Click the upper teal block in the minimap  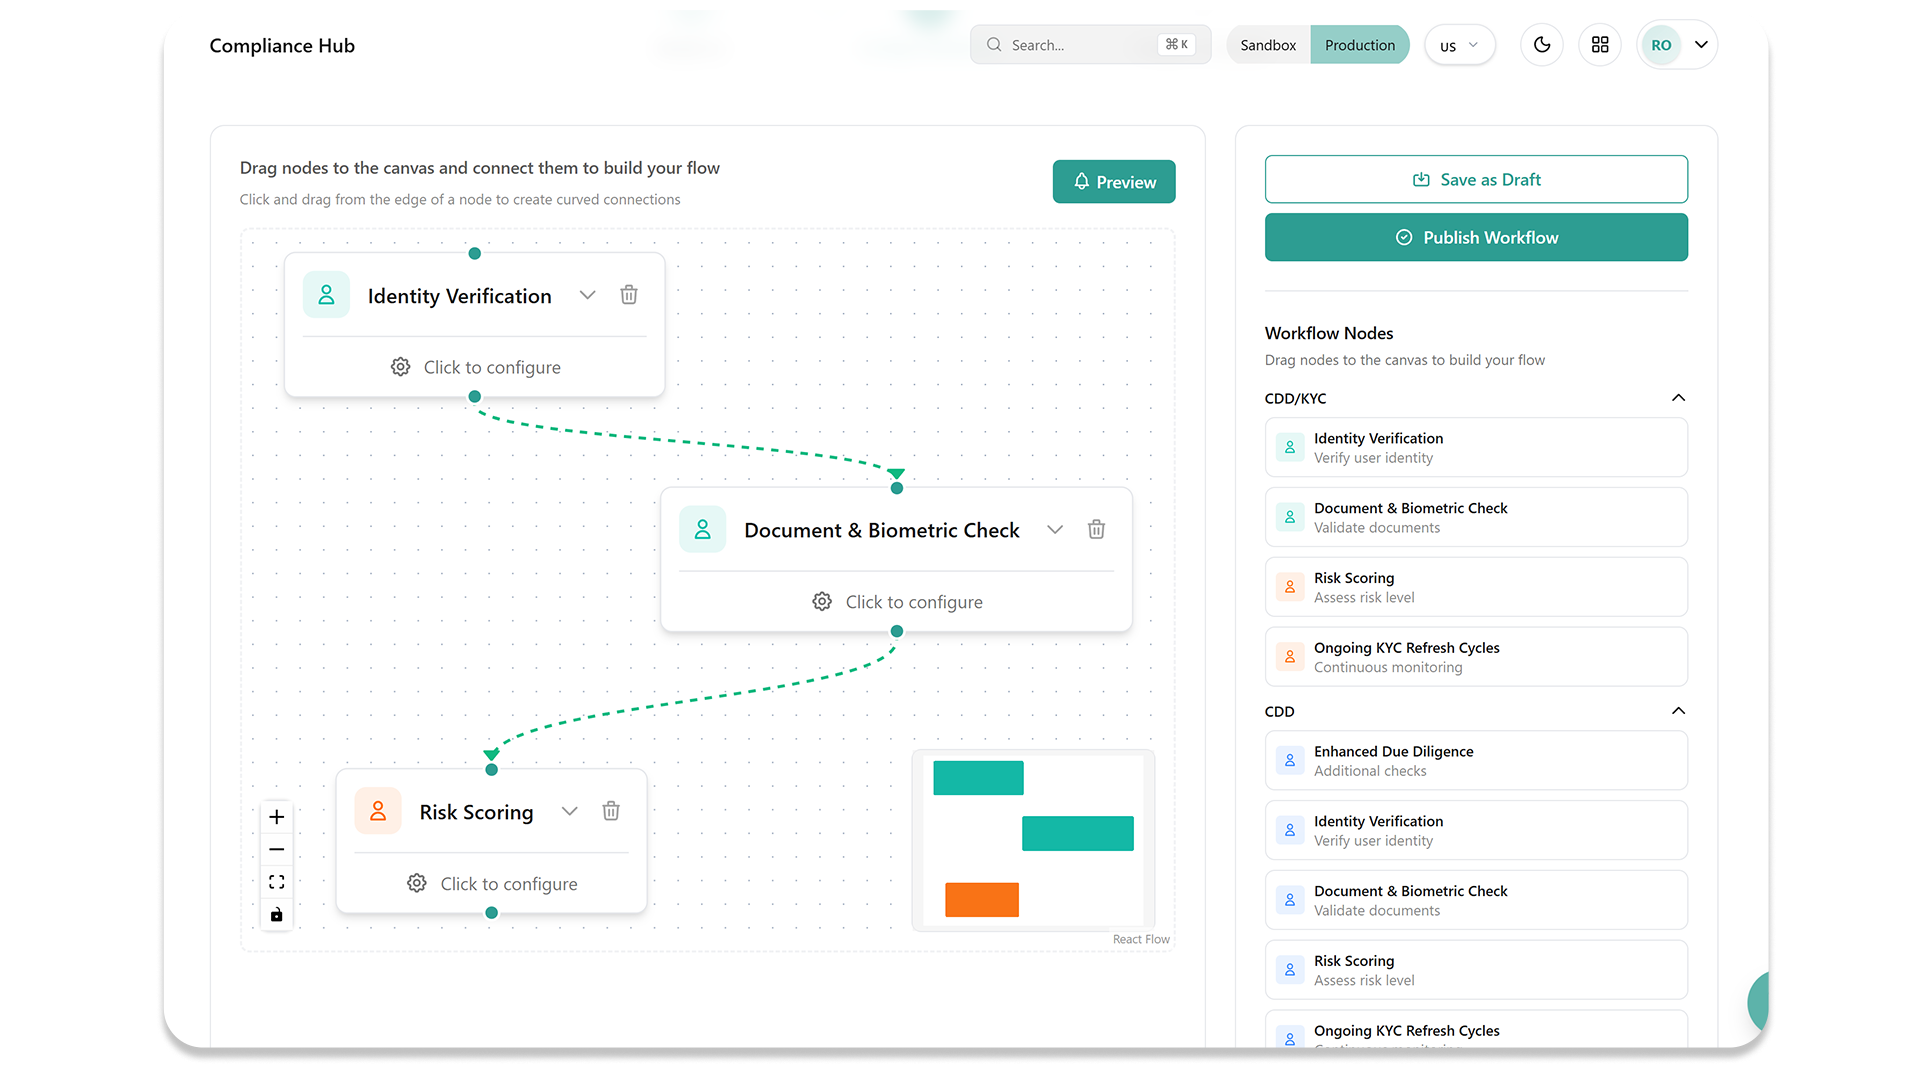[x=978, y=778]
